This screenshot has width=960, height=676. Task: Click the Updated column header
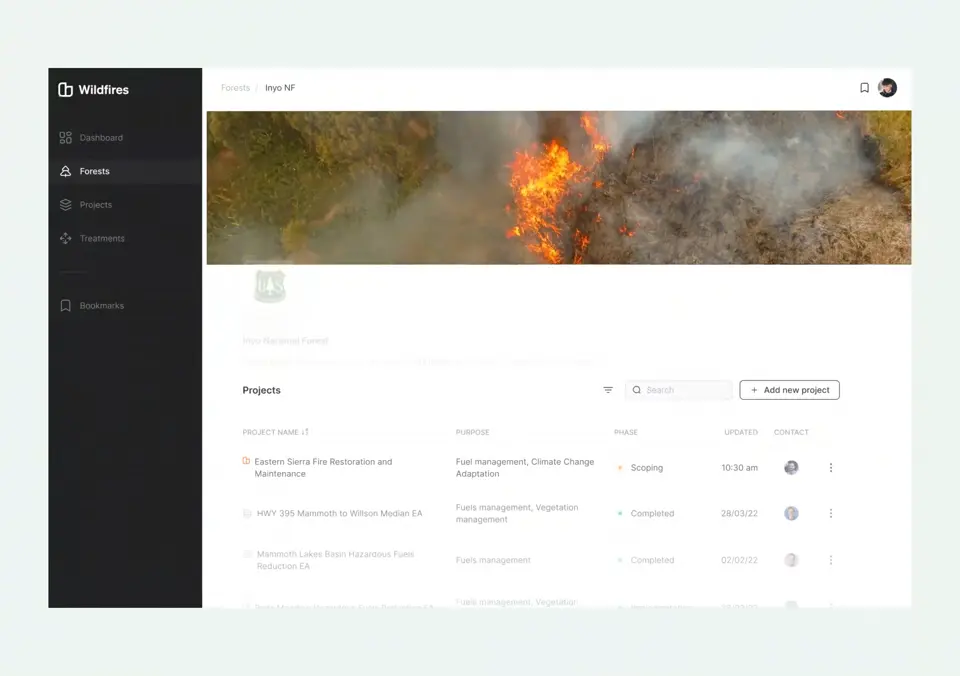(741, 432)
